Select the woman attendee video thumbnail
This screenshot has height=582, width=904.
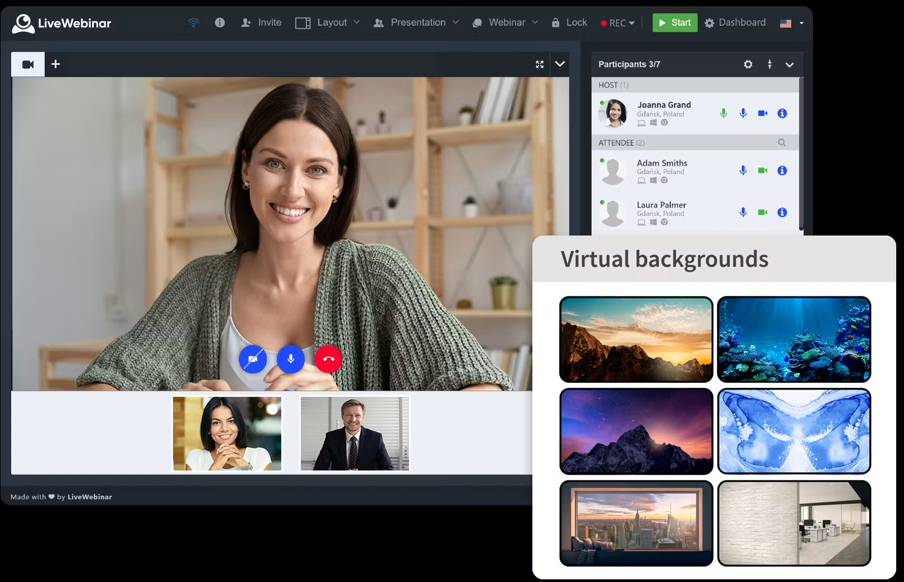click(227, 433)
